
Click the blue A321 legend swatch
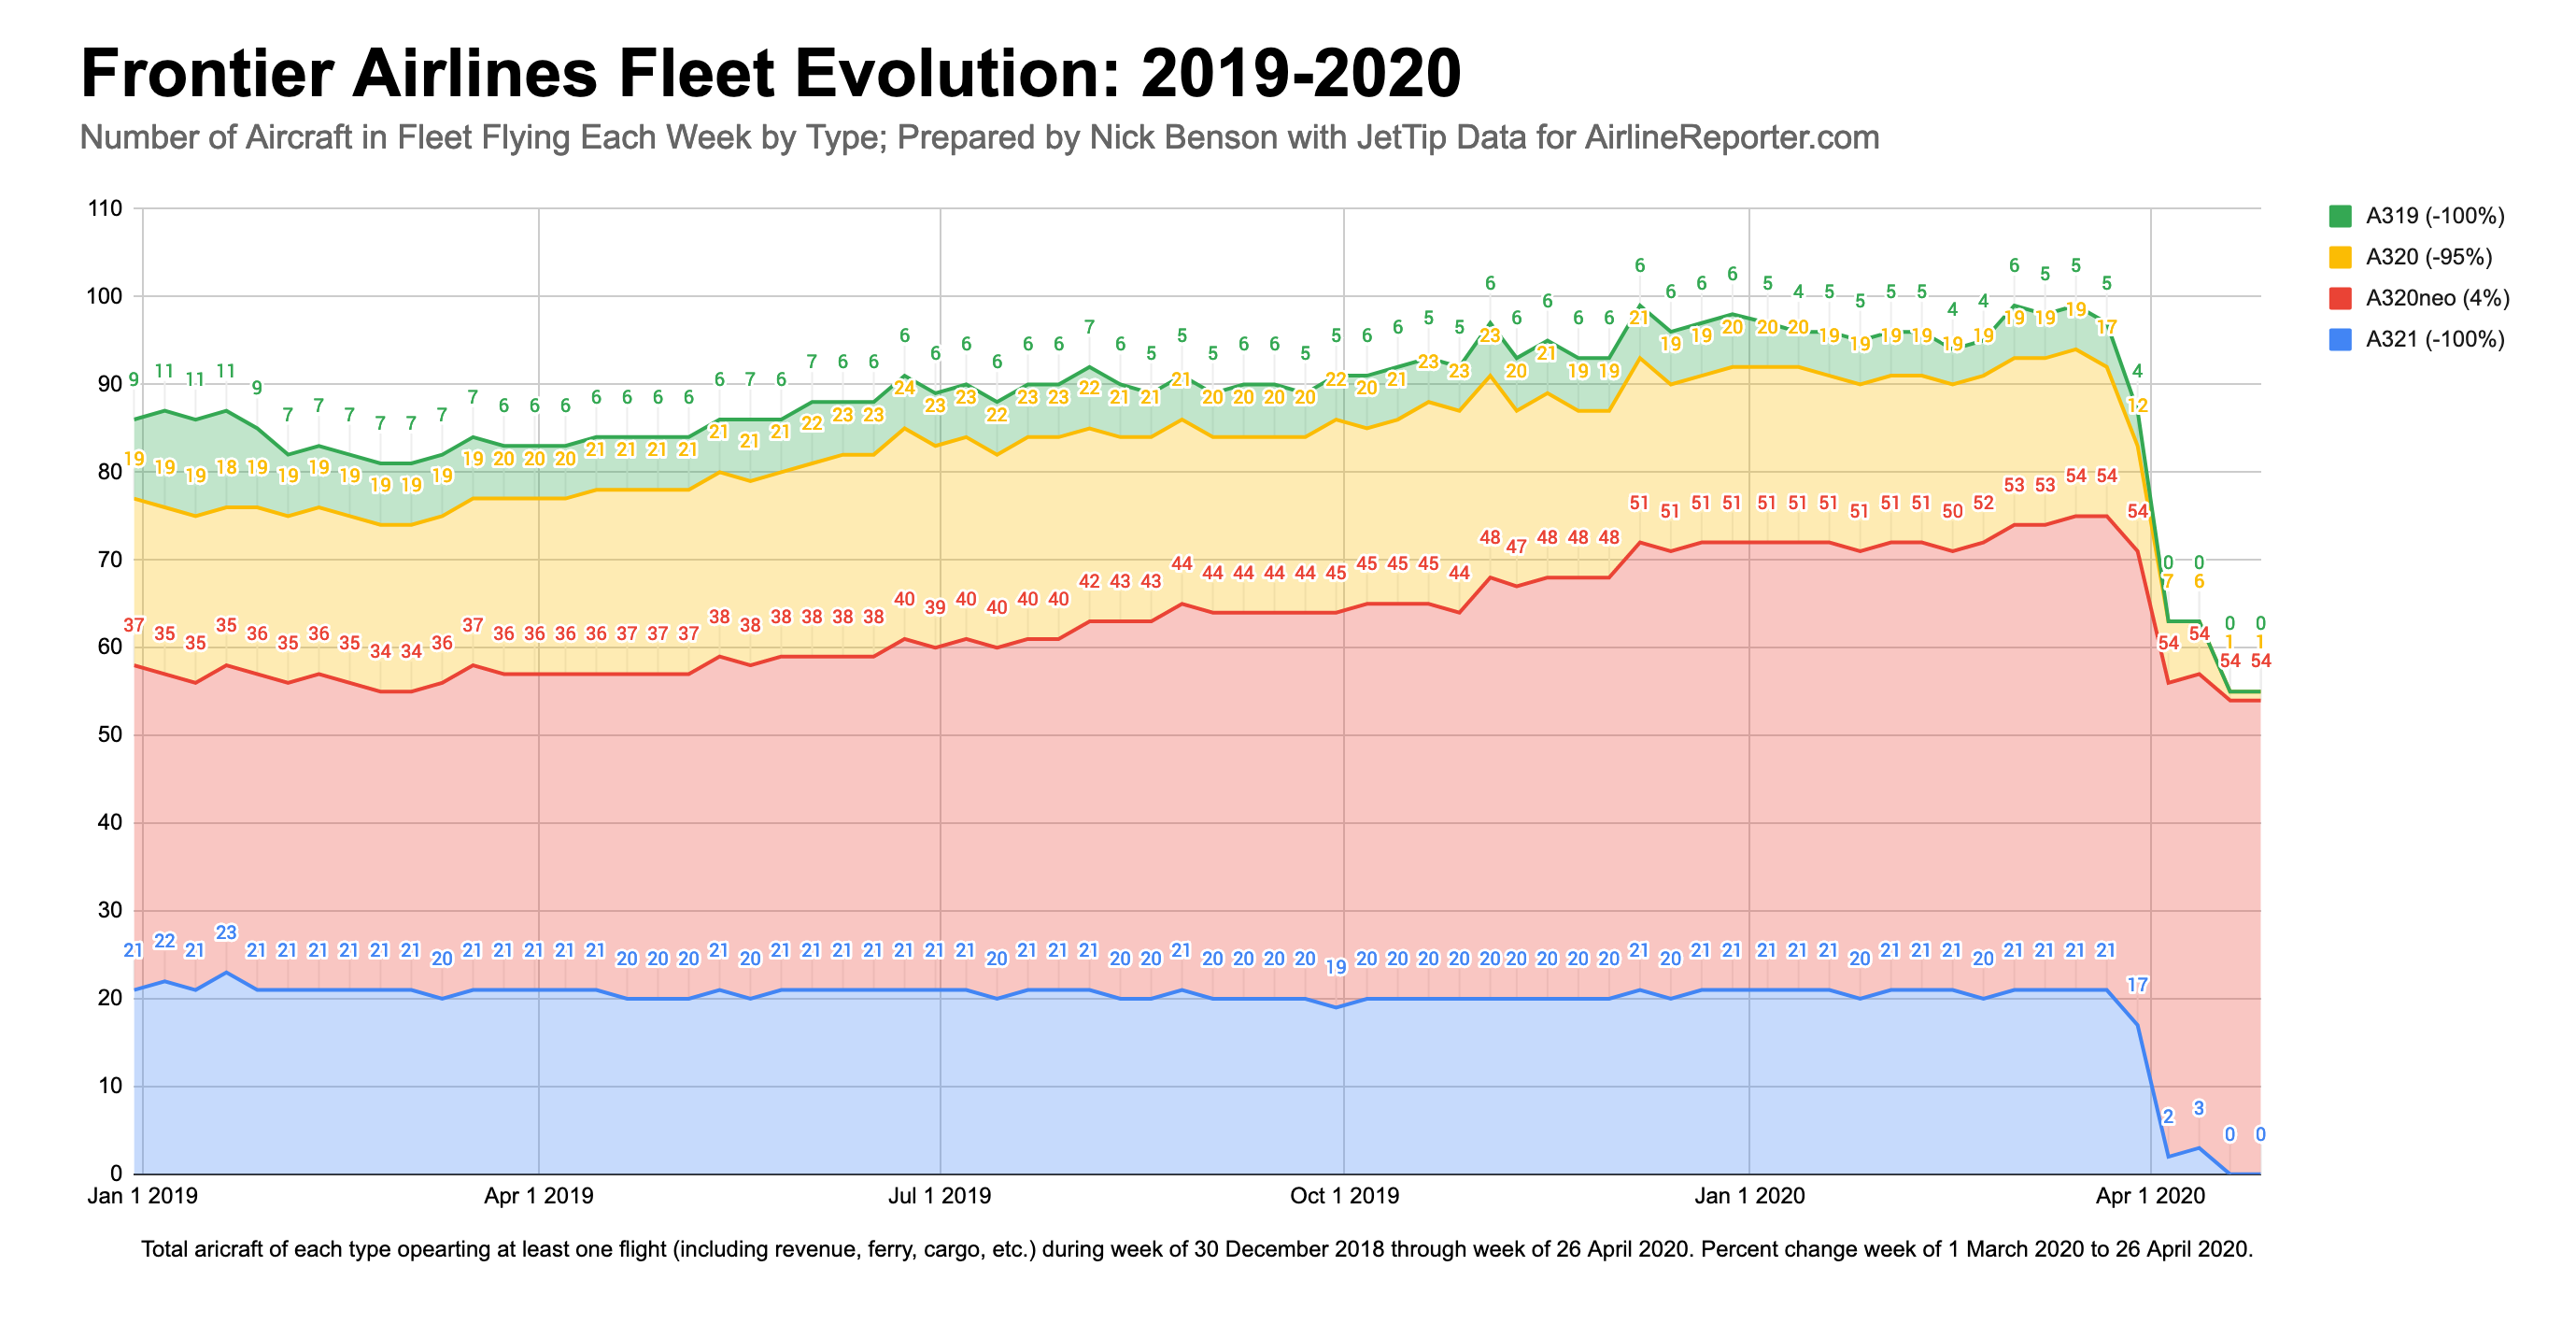click(x=2340, y=339)
